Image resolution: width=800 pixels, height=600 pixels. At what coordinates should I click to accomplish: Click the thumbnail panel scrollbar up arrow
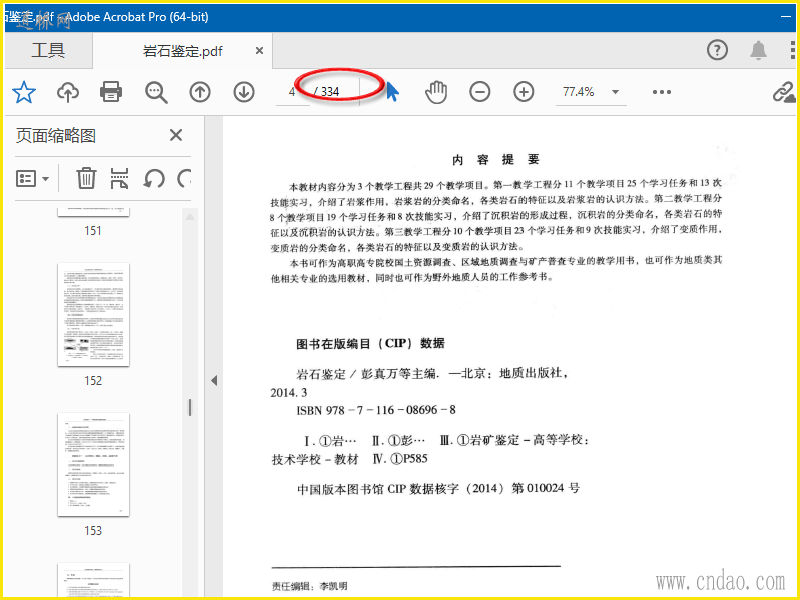click(x=190, y=217)
